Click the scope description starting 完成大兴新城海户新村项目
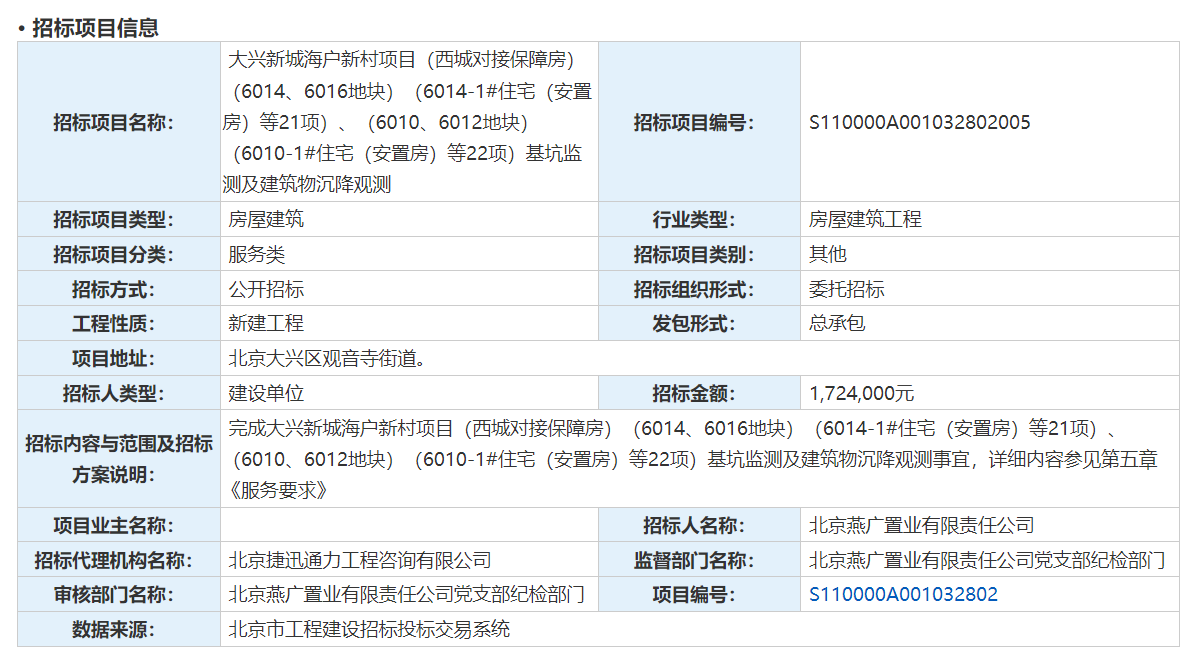 (693, 459)
